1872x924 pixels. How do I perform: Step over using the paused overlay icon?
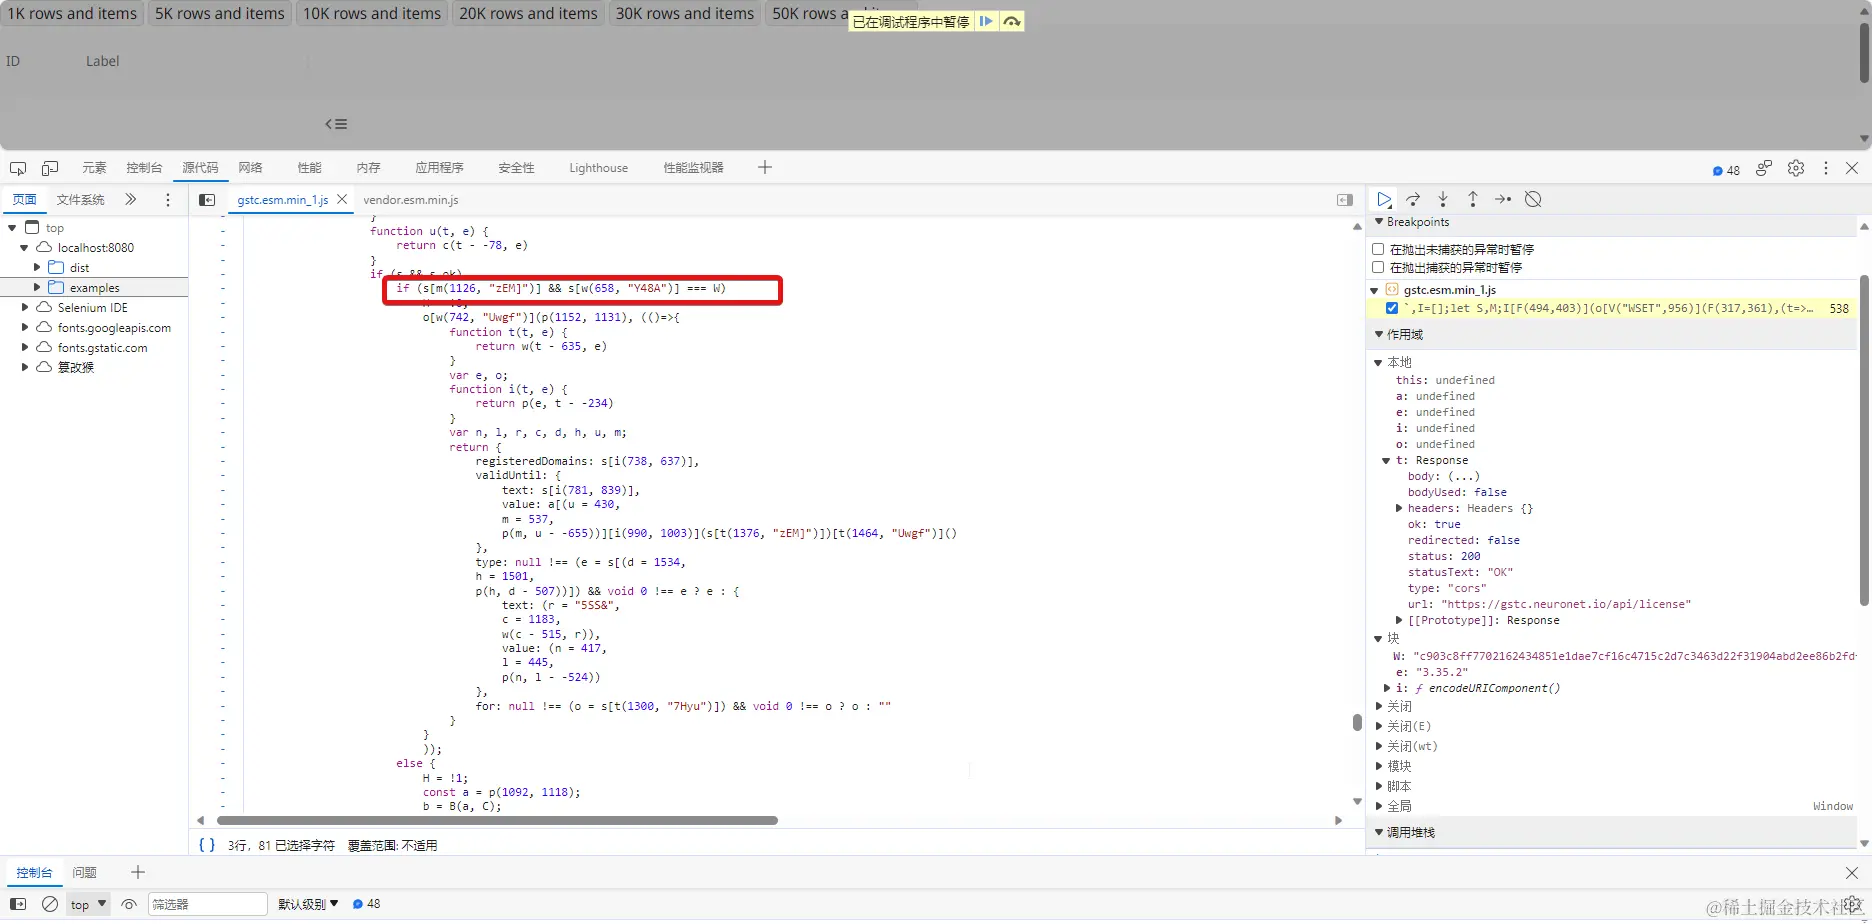pyautogui.click(x=1012, y=21)
